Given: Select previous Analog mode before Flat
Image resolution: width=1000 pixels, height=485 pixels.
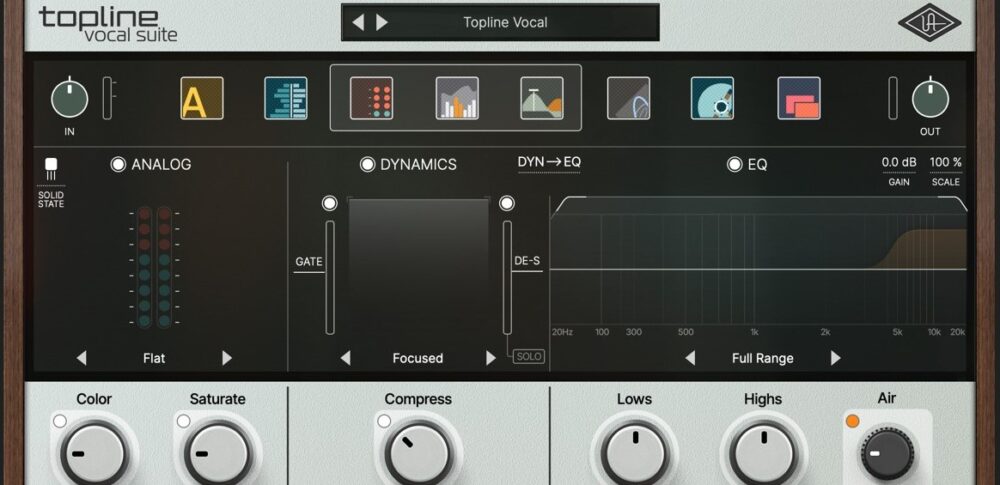Looking at the screenshot, I should tap(81, 358).
